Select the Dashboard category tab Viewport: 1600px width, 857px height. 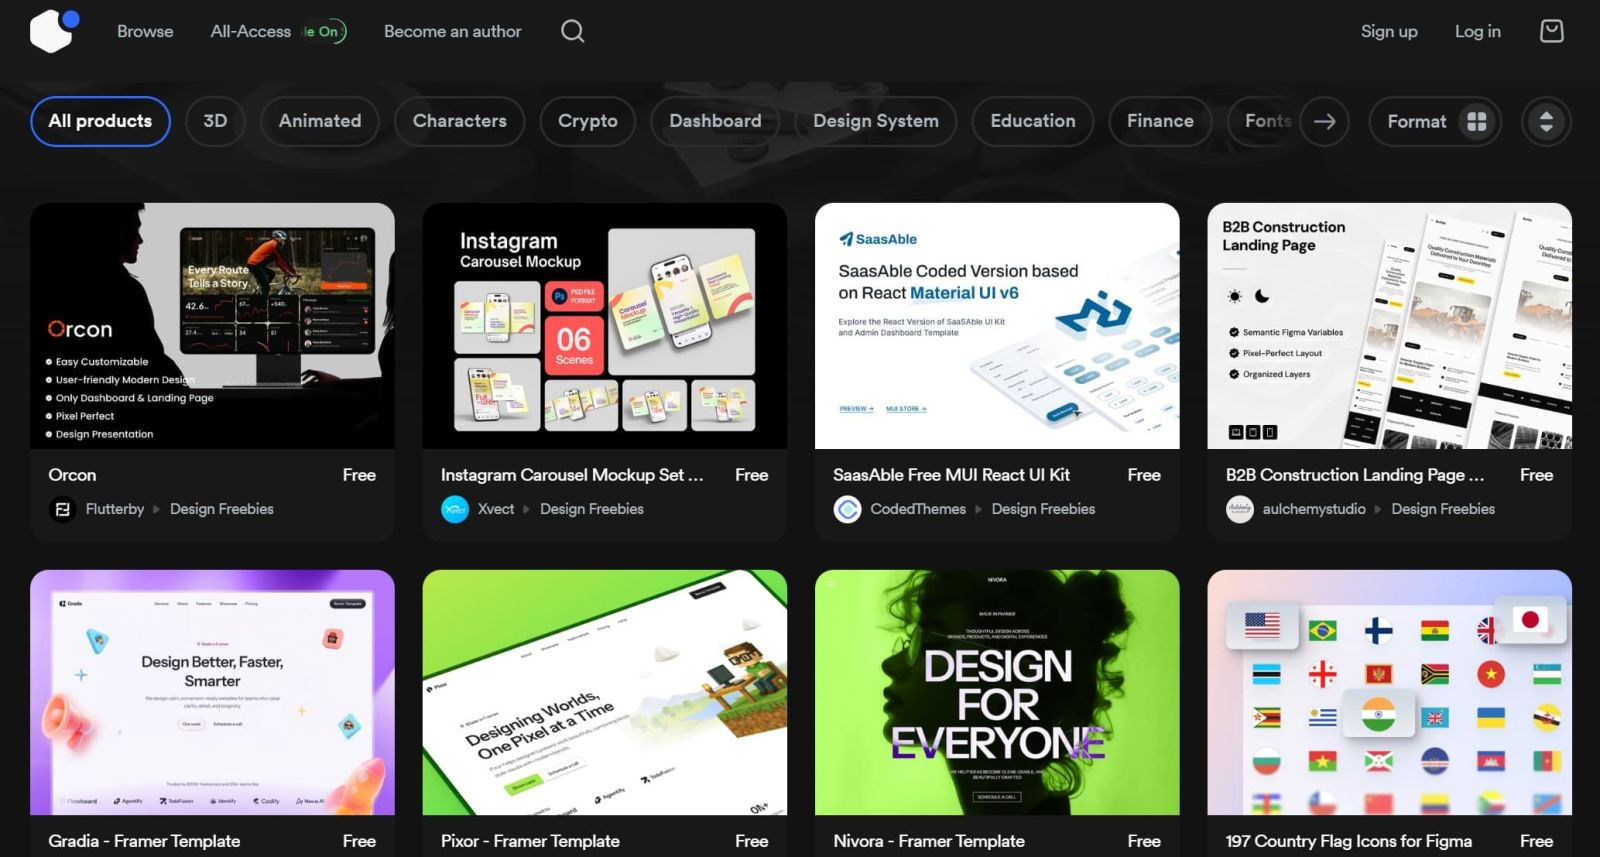click(x=715, y=121)
